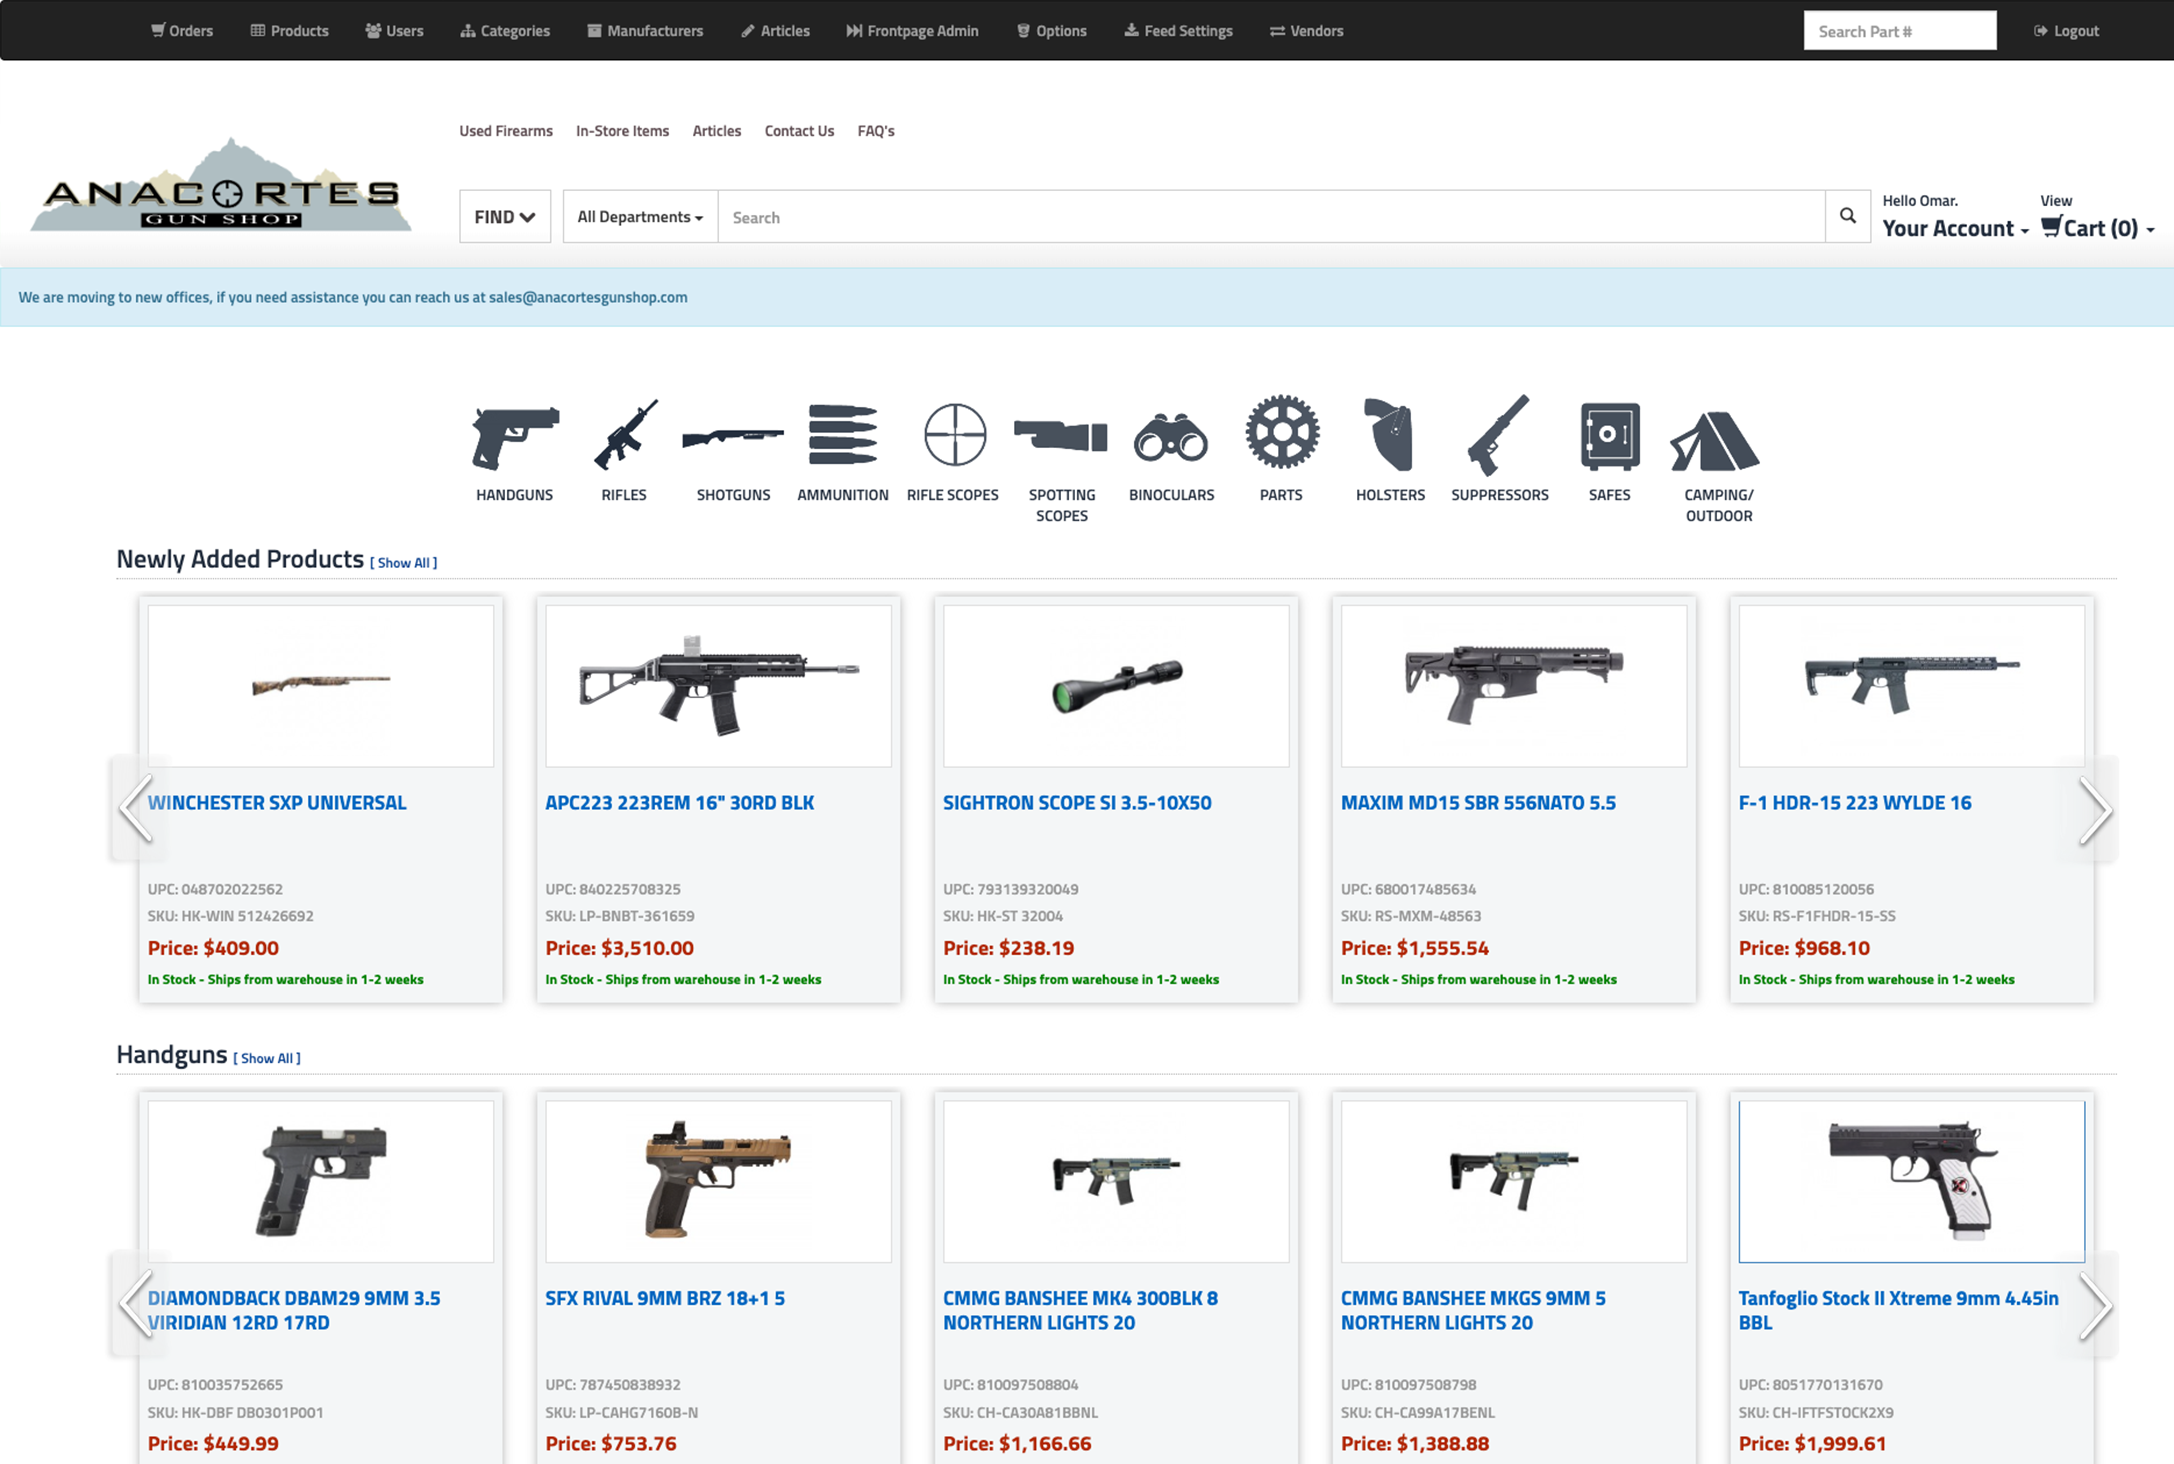Screen dimensions: 2174x1464
Task: Open Products in the admin bar
Action: (289, 31)
